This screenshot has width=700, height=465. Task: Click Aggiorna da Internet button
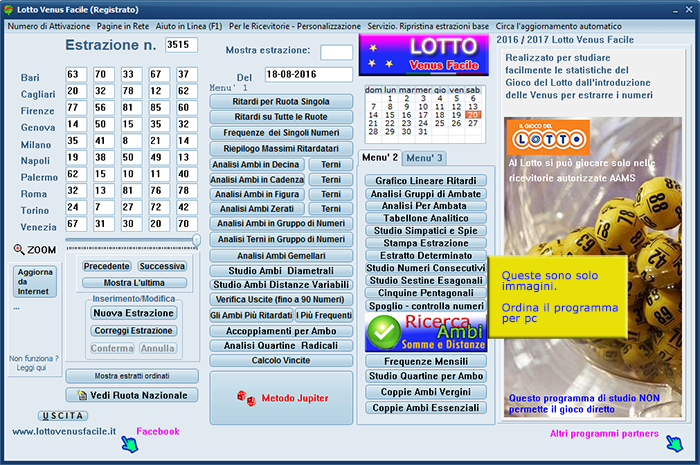pyautogui.click(x=35, y=282)
